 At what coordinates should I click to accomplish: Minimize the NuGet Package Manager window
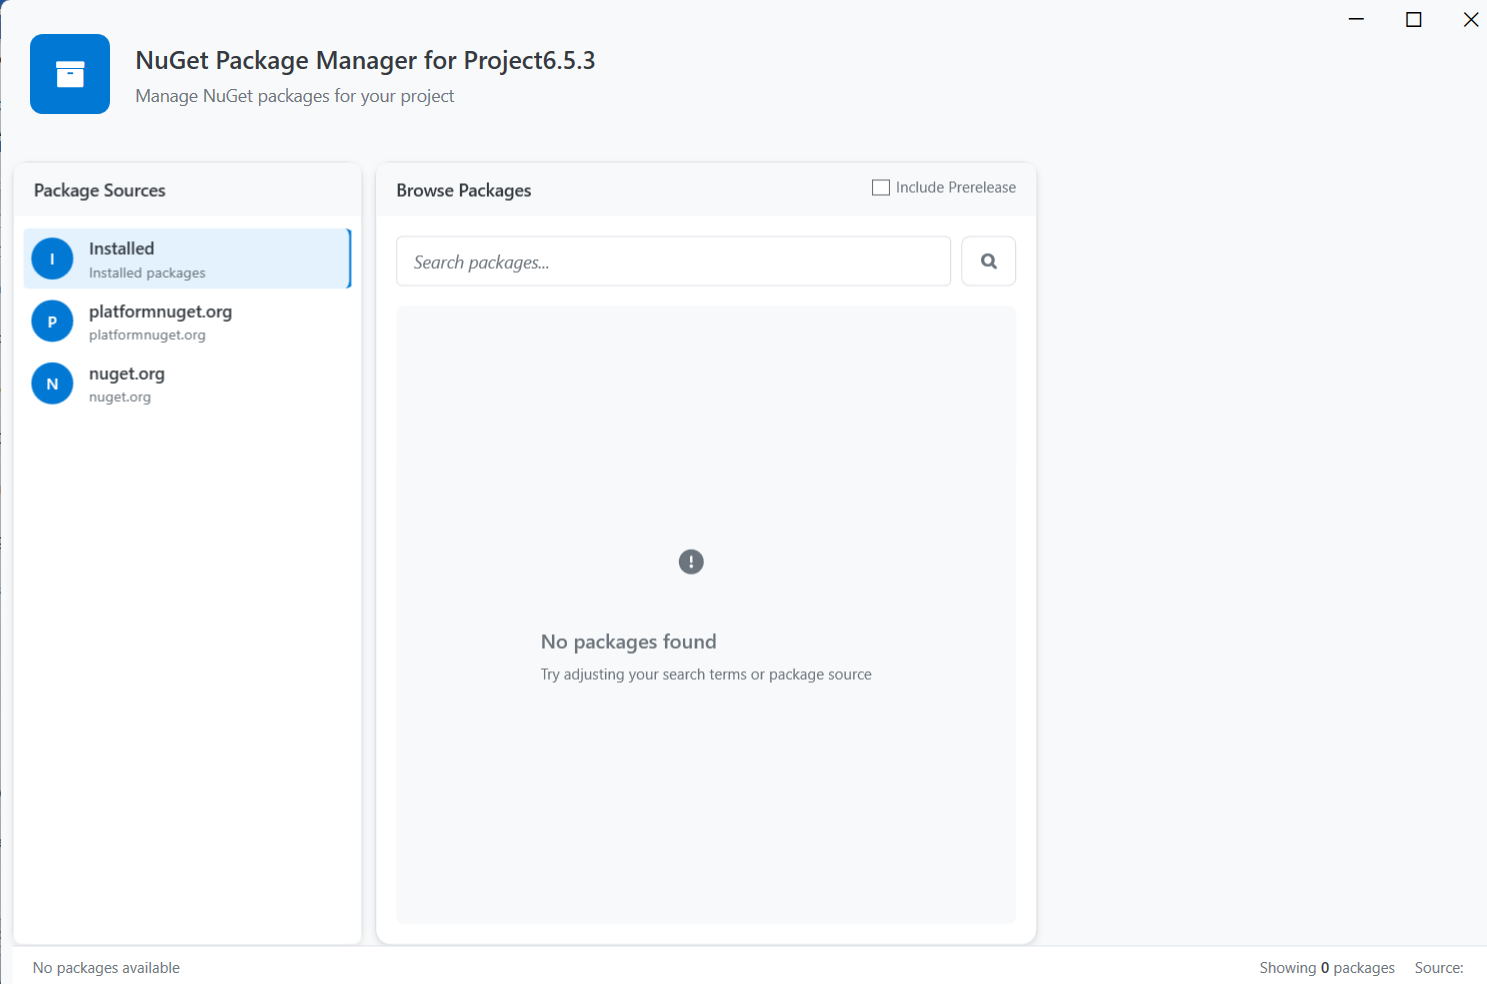click(x=1356, y=19)
